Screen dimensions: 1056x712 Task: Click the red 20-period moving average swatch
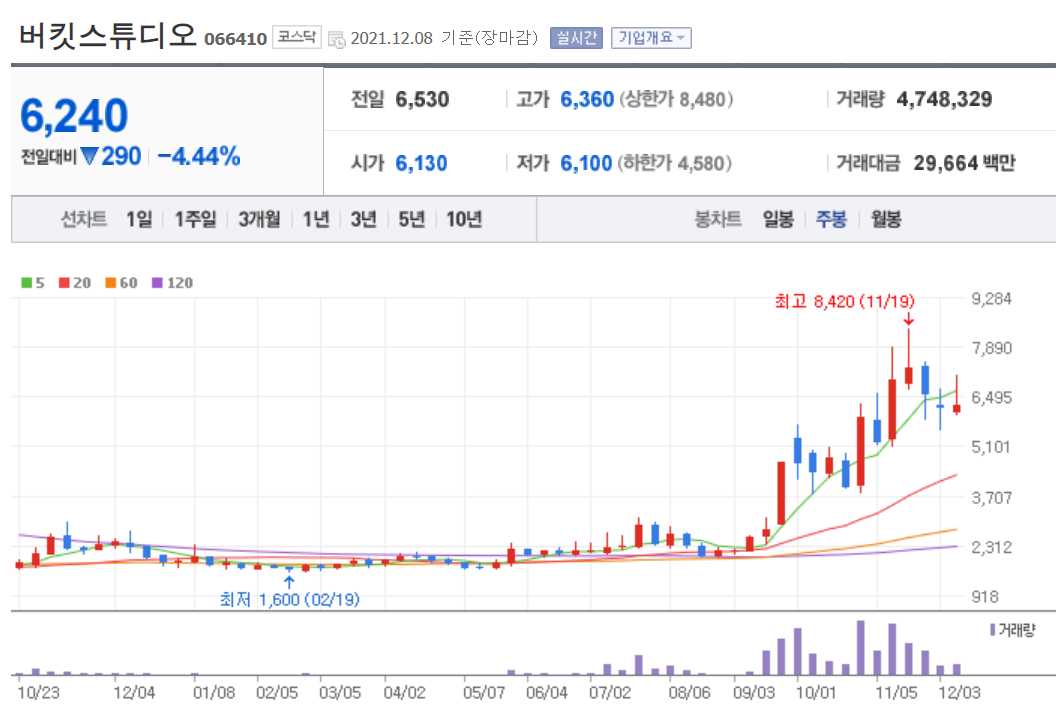tap(64, 283)
